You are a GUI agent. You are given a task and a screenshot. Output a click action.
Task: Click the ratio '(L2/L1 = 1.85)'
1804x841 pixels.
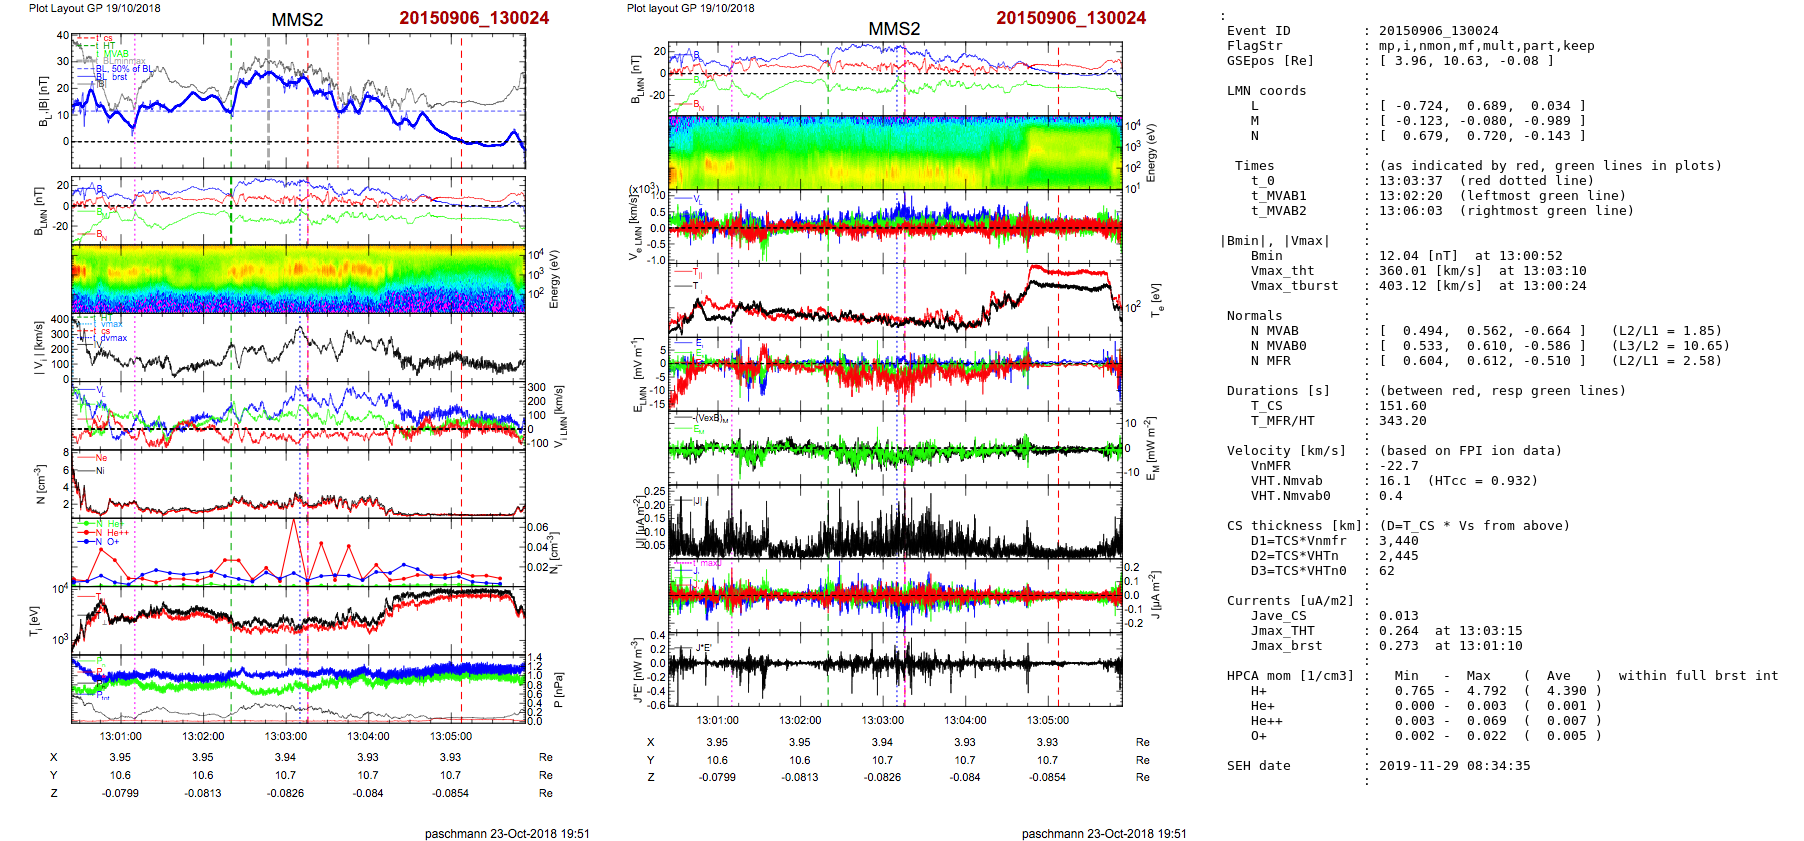pyautogui.click(x=1666, y=331)
